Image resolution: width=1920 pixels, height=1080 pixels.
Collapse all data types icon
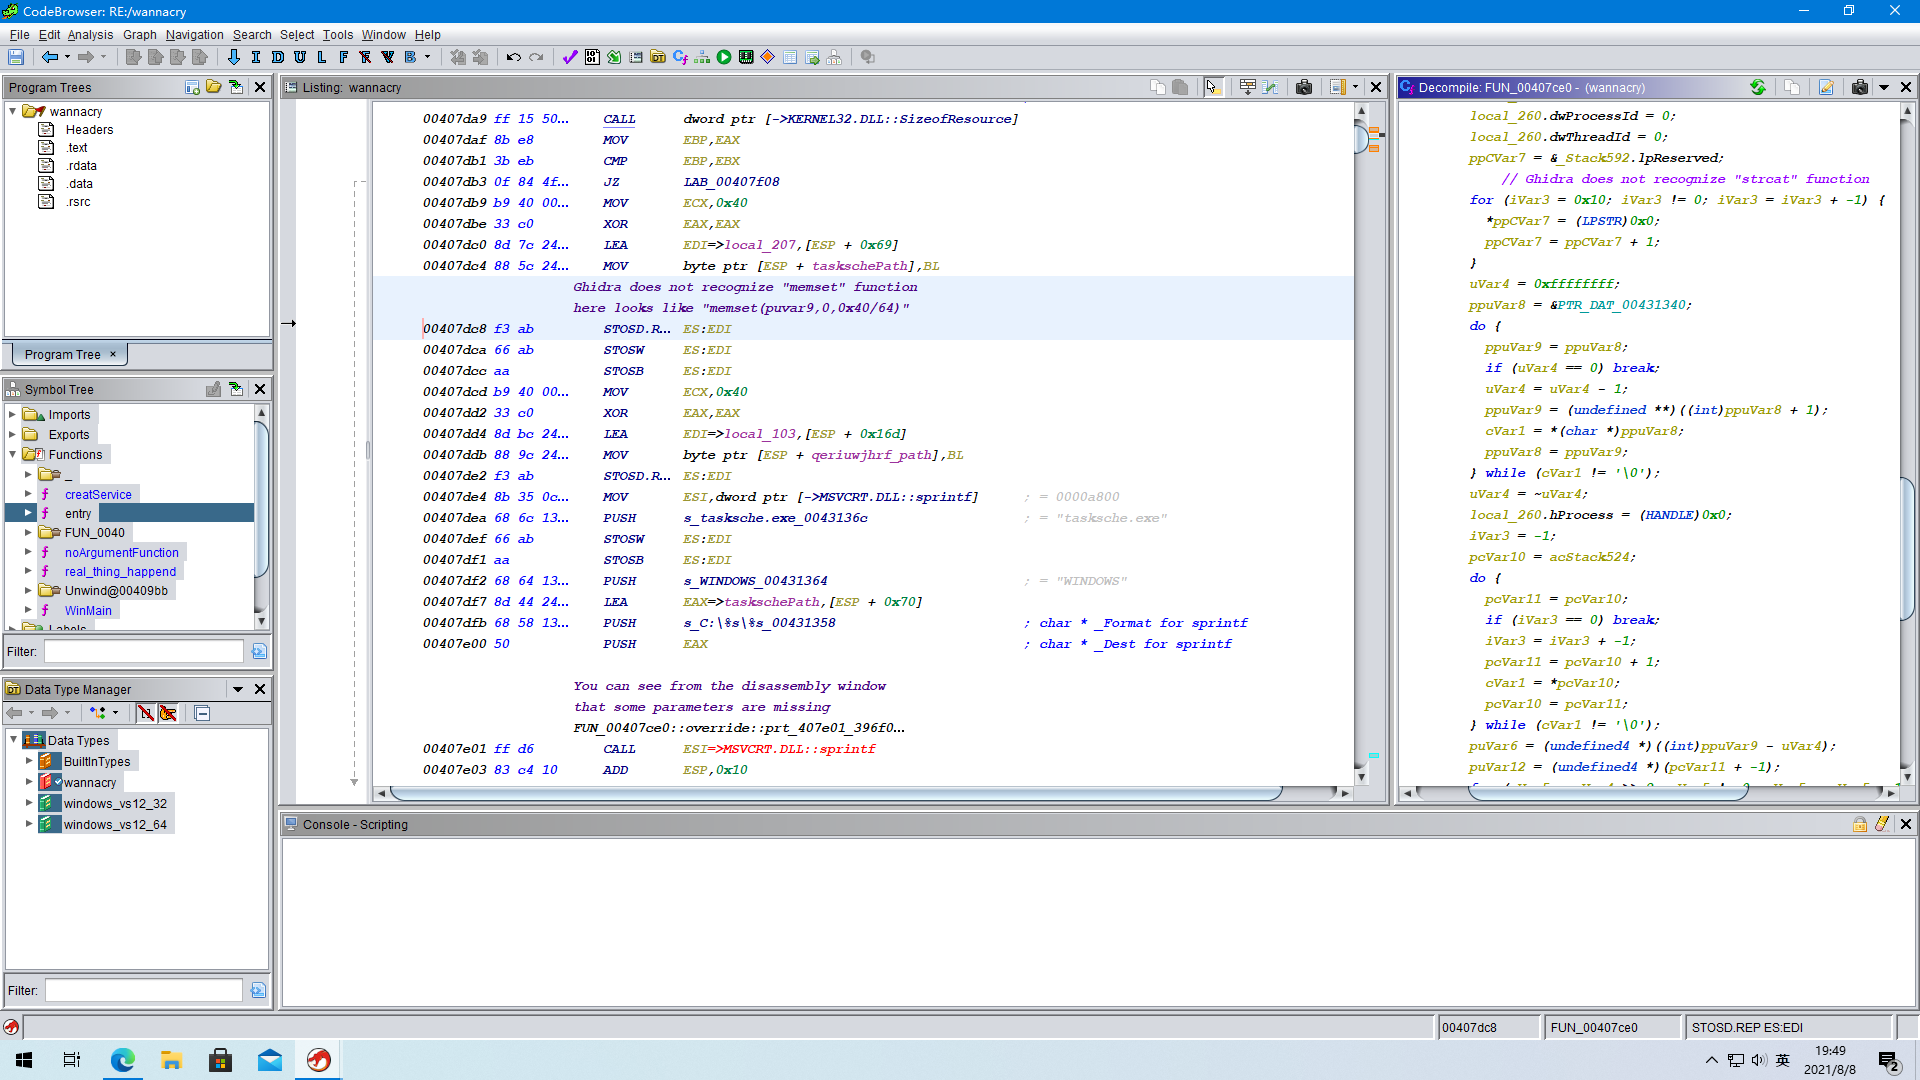tap(202, 713)
